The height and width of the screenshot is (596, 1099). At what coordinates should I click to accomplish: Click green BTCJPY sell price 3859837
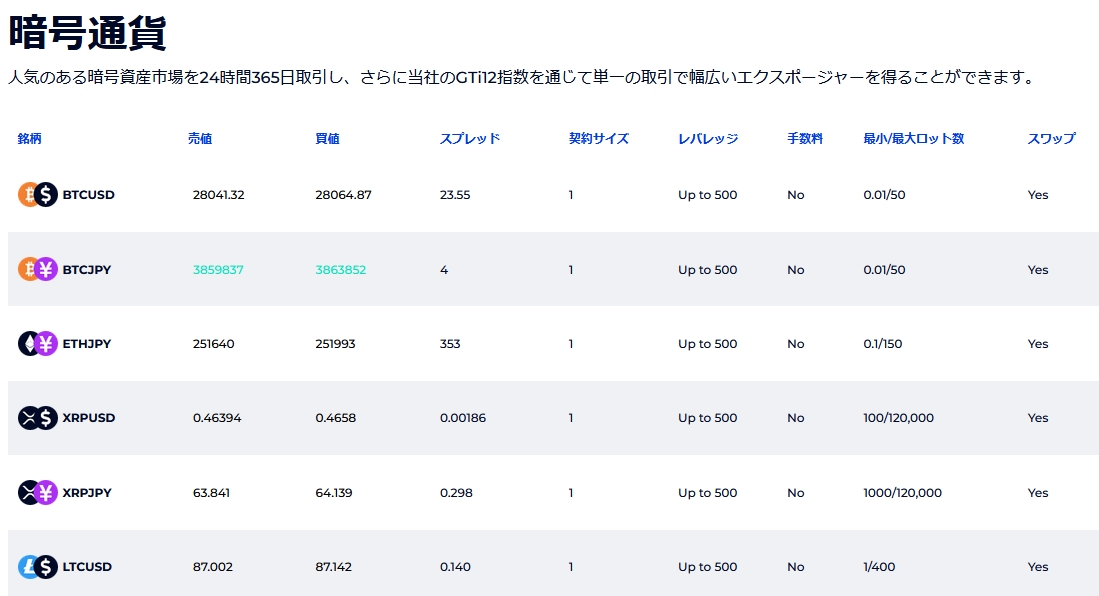point(218,270)
